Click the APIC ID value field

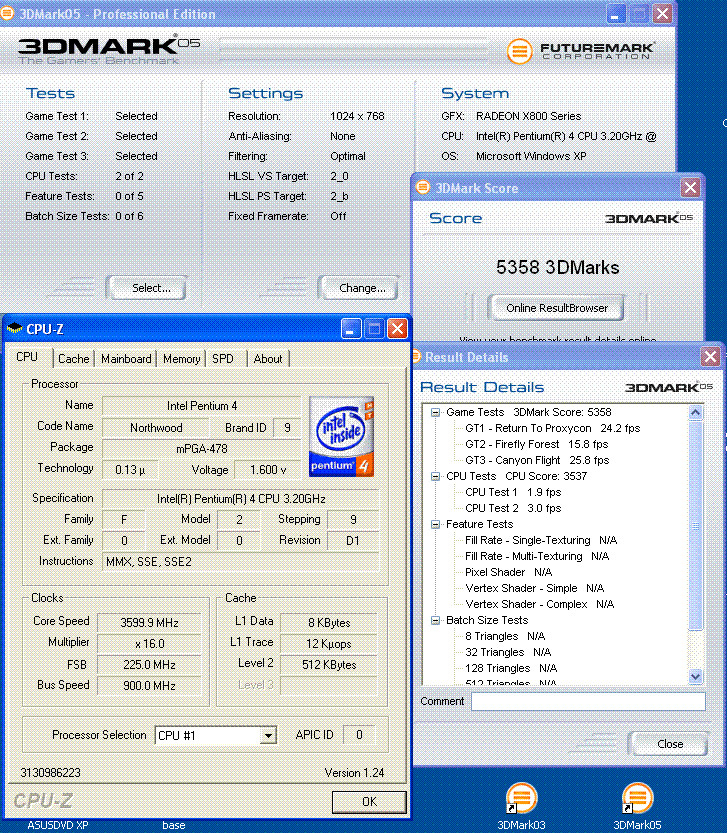click(x=359, y=735)
